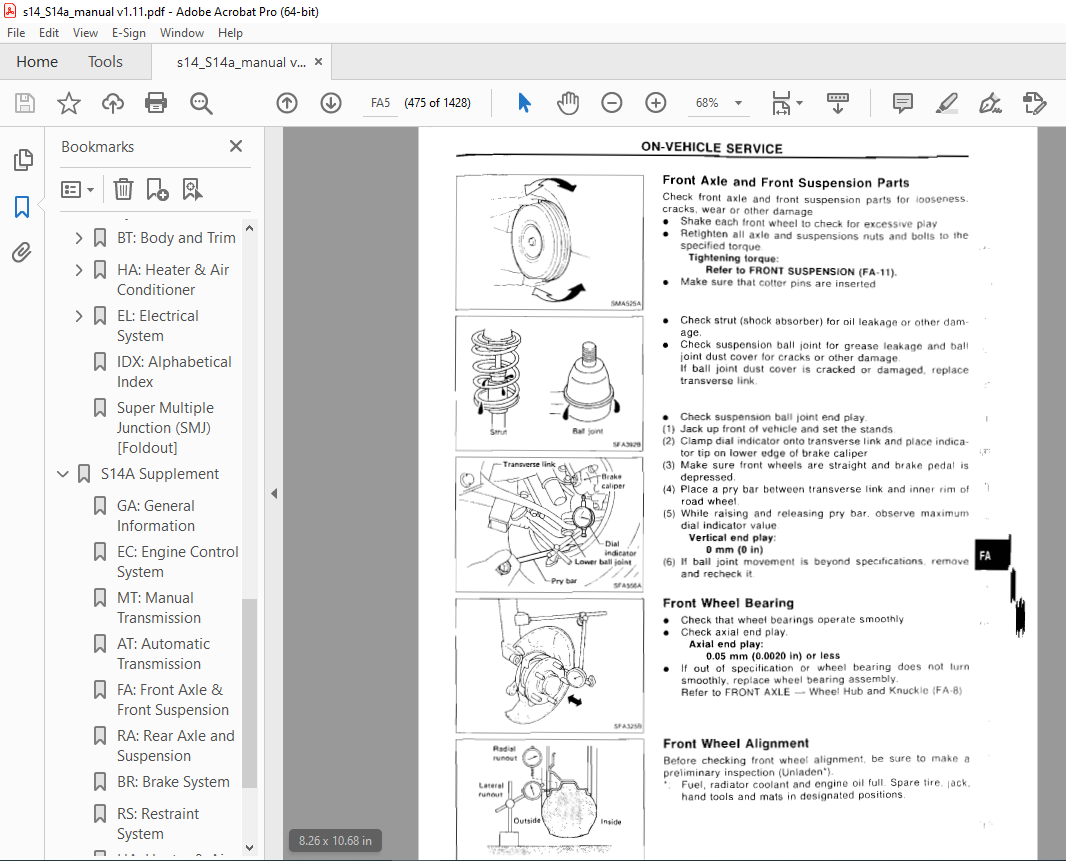Open the Window menu
Image resolution: width=1066 pixels, height=861 pixels.
point(182,33)
